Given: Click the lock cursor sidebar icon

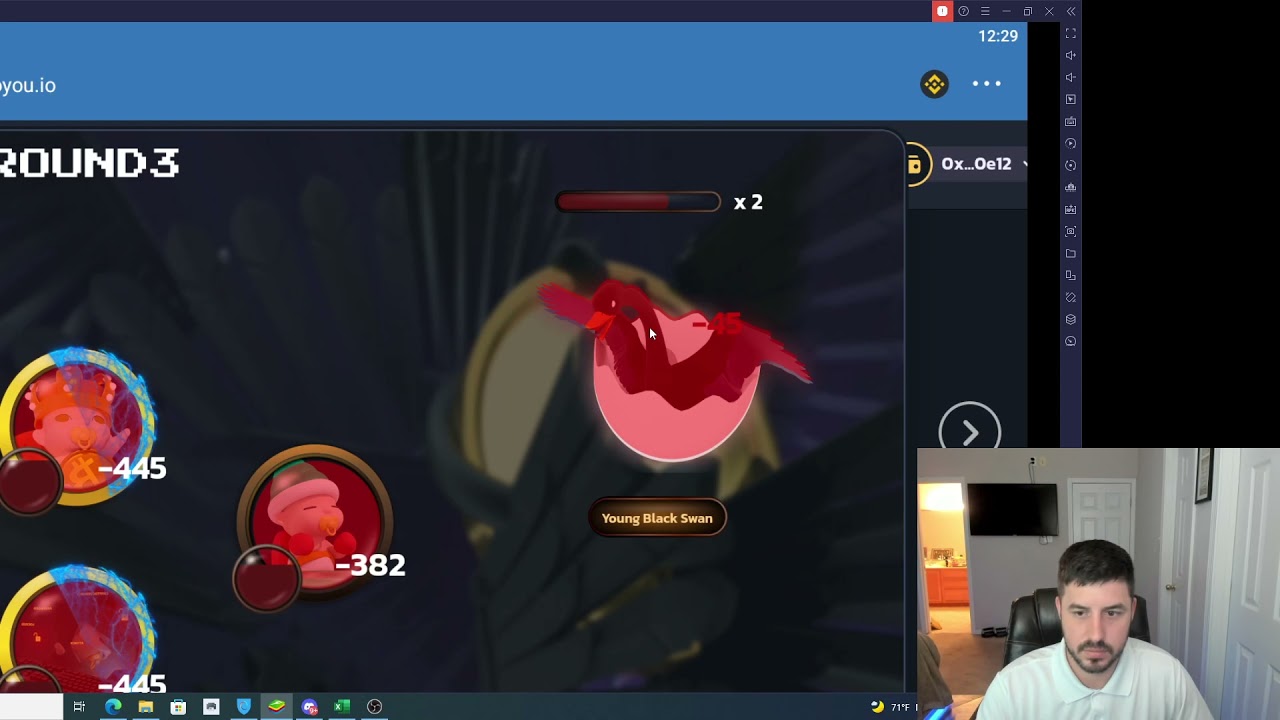Looking at the screenshot, I should pyautogui.click(x=1070, y=100).
